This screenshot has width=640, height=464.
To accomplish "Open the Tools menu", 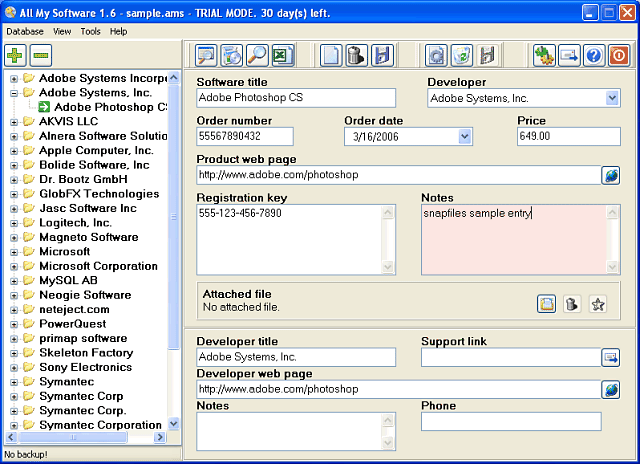I will tap(90, 31).
